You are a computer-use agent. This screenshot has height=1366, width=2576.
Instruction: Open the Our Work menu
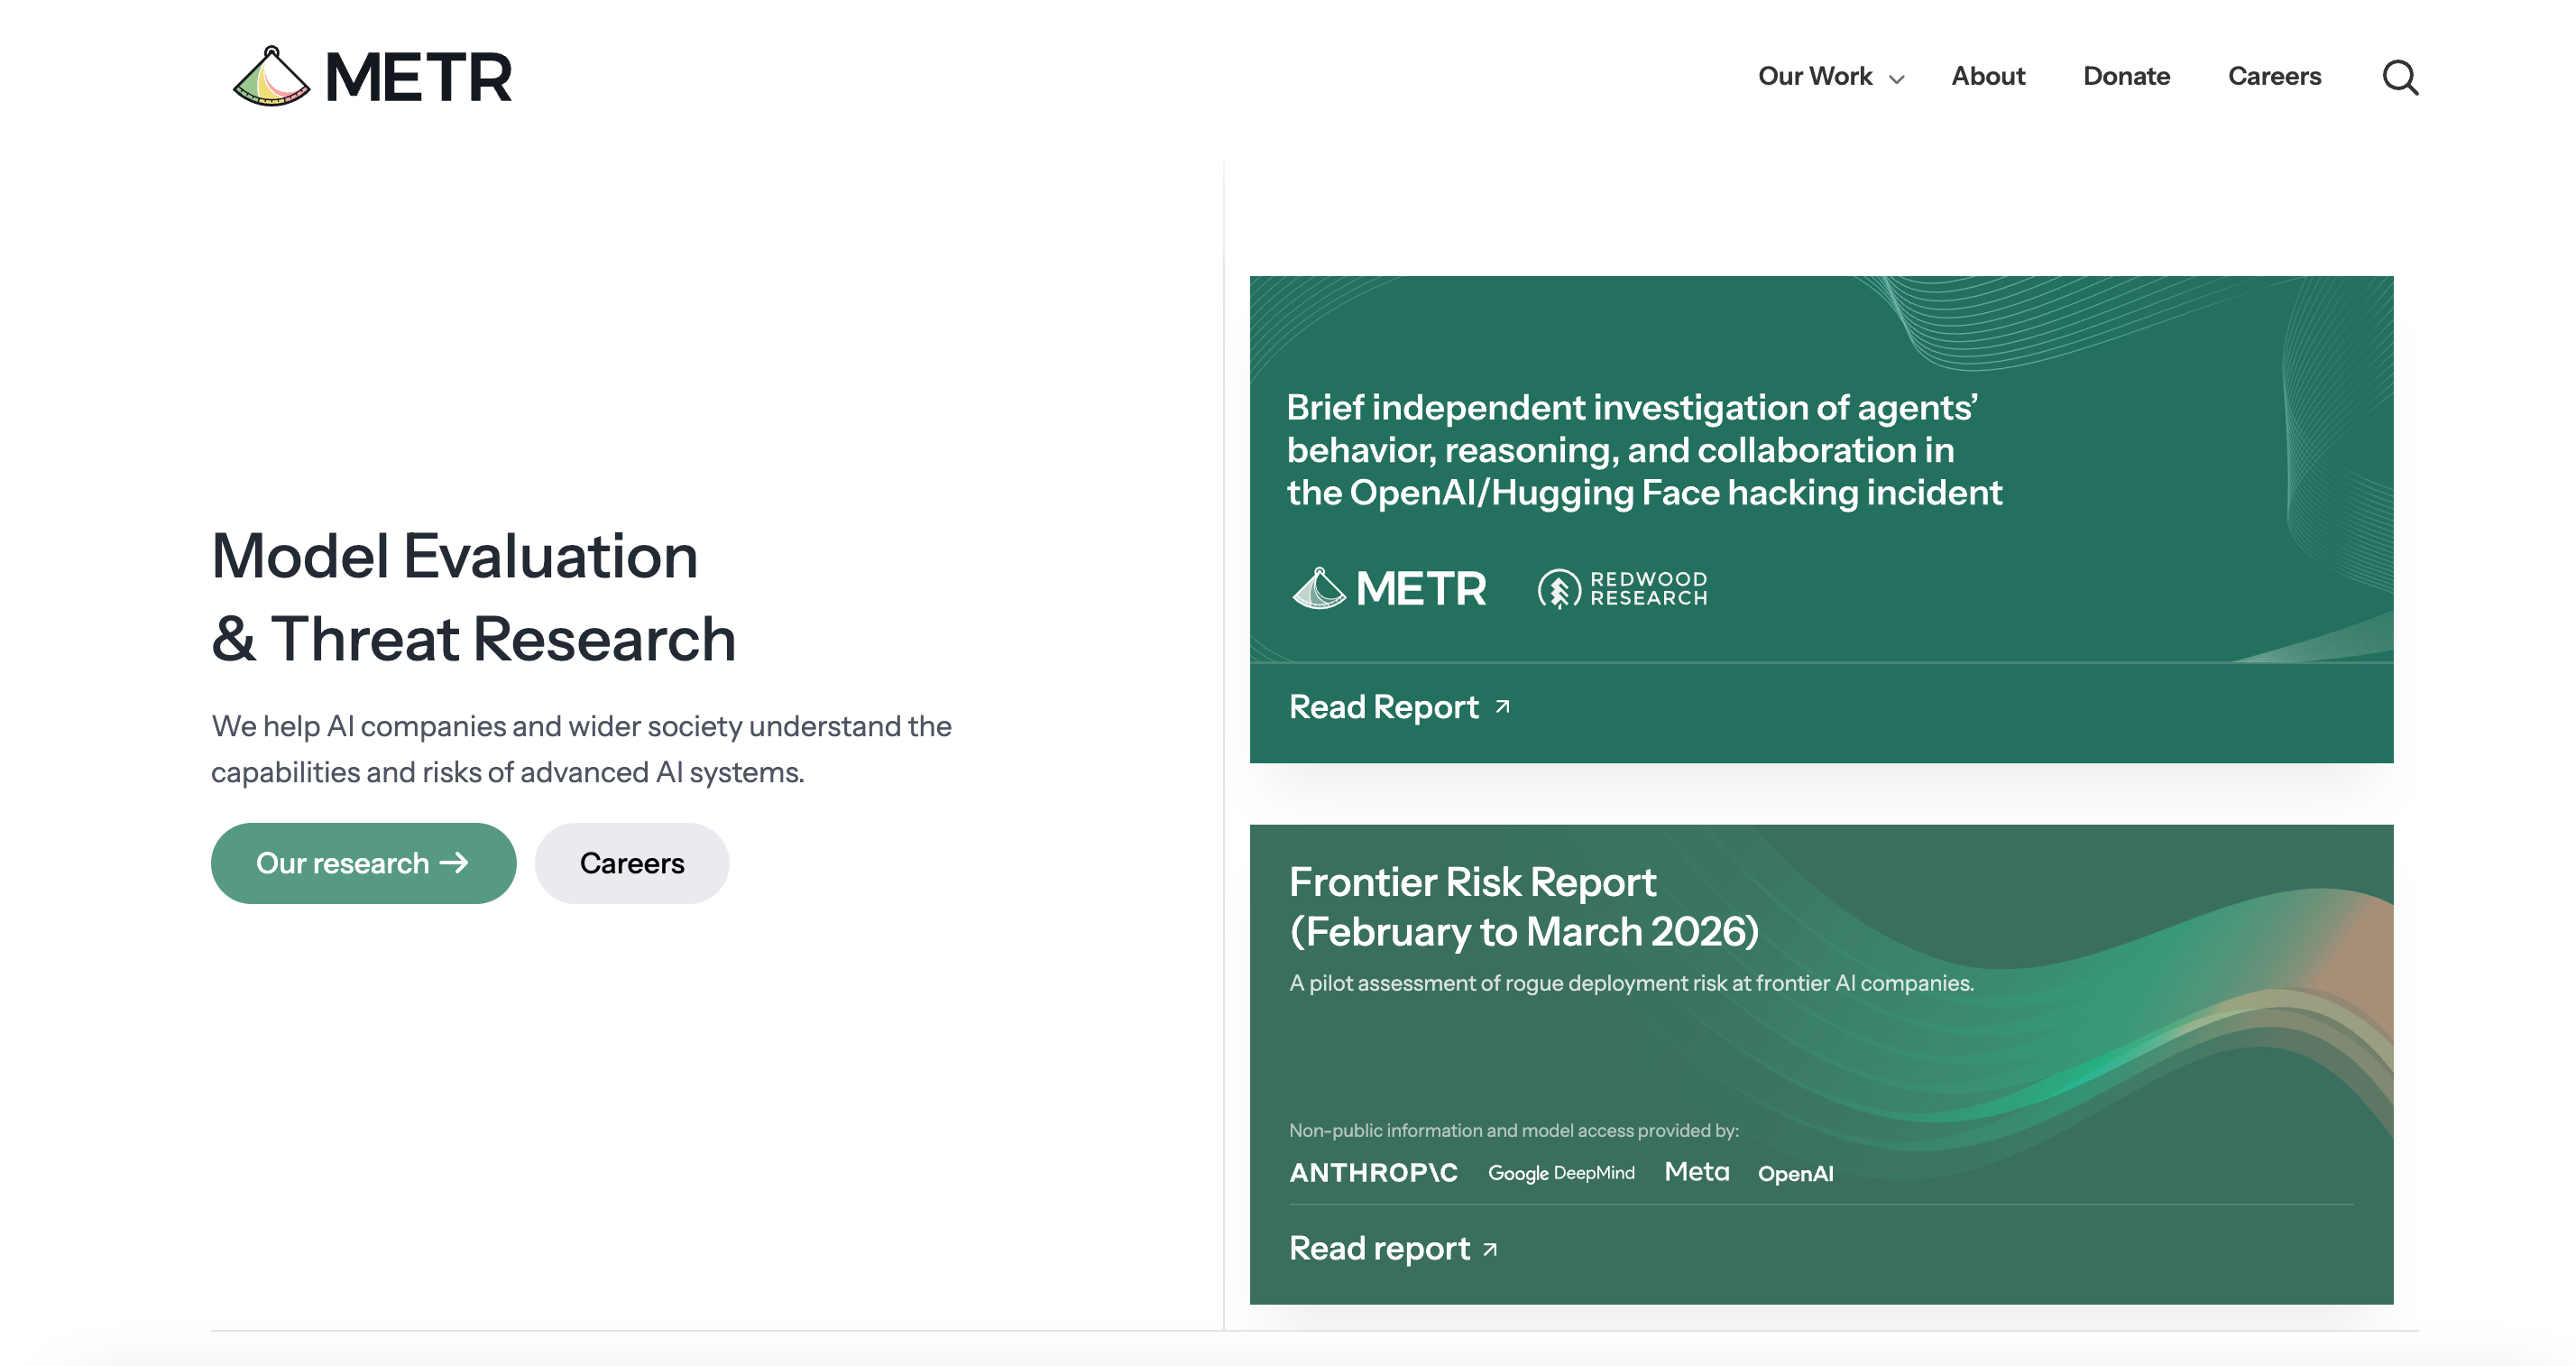coord(1815,76)
